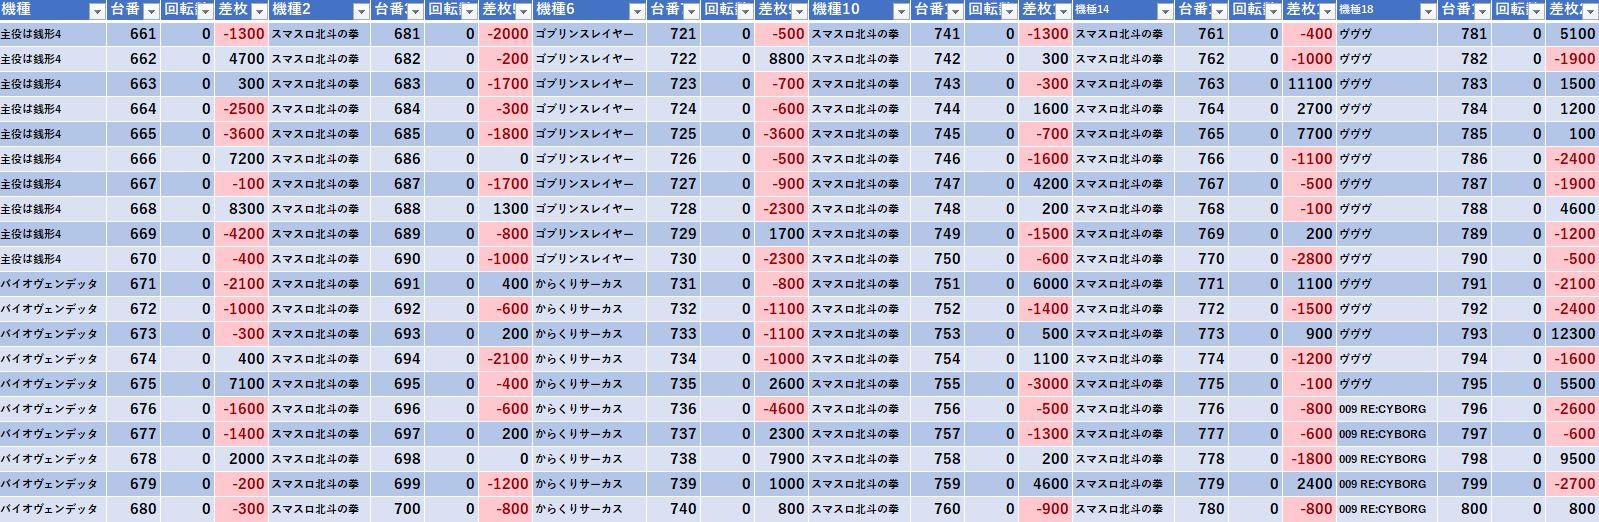The height and width of the screenshot is (522, 1599).
Task: Open the 機種14 column filter dropdown
Action: 1165,11
